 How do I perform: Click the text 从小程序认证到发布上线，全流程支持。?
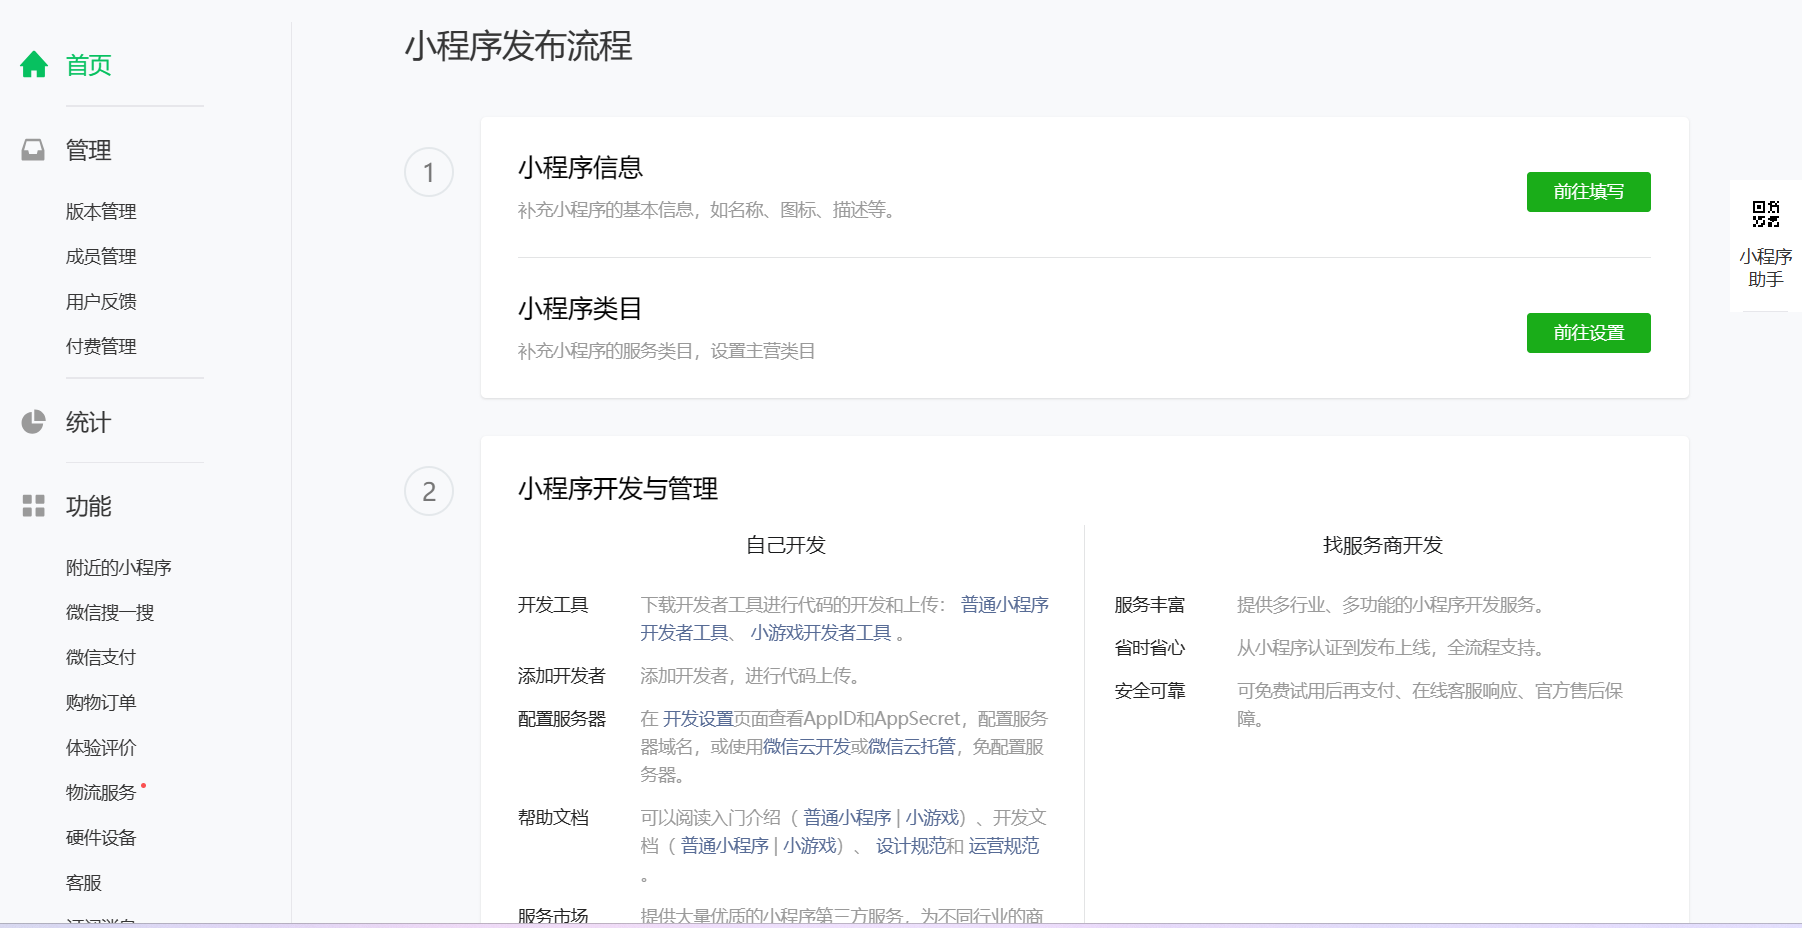point(1393,648)
